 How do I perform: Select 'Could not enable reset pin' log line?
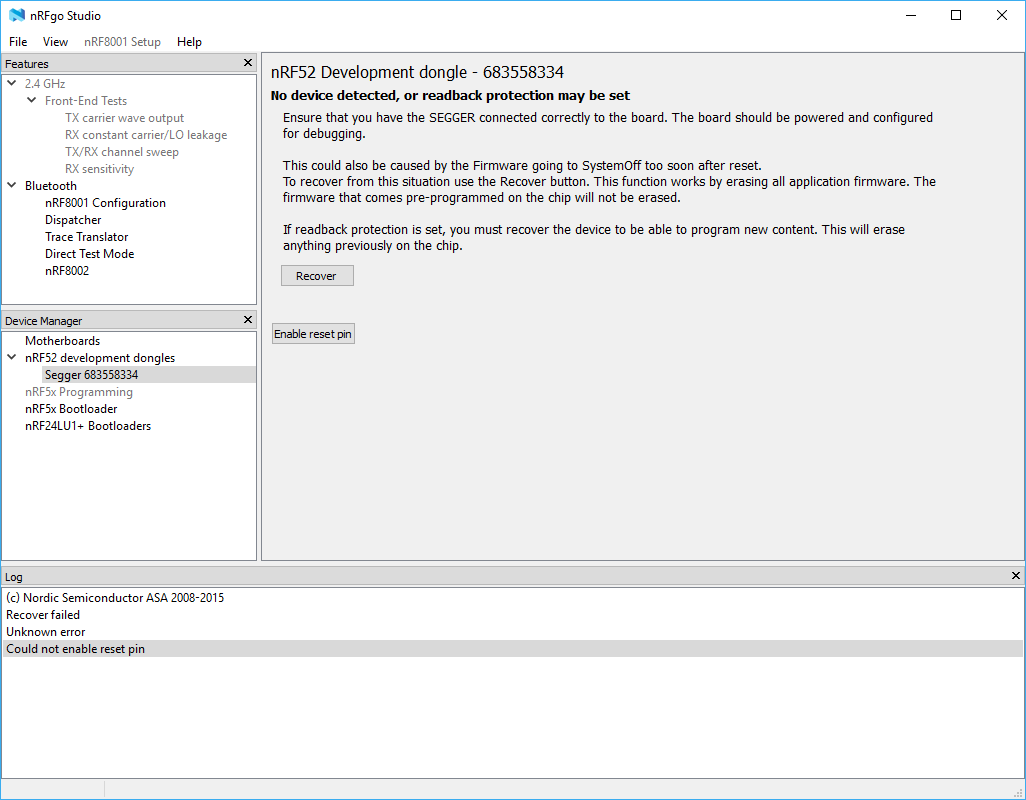pyautogui.click(x=512, y=649)
